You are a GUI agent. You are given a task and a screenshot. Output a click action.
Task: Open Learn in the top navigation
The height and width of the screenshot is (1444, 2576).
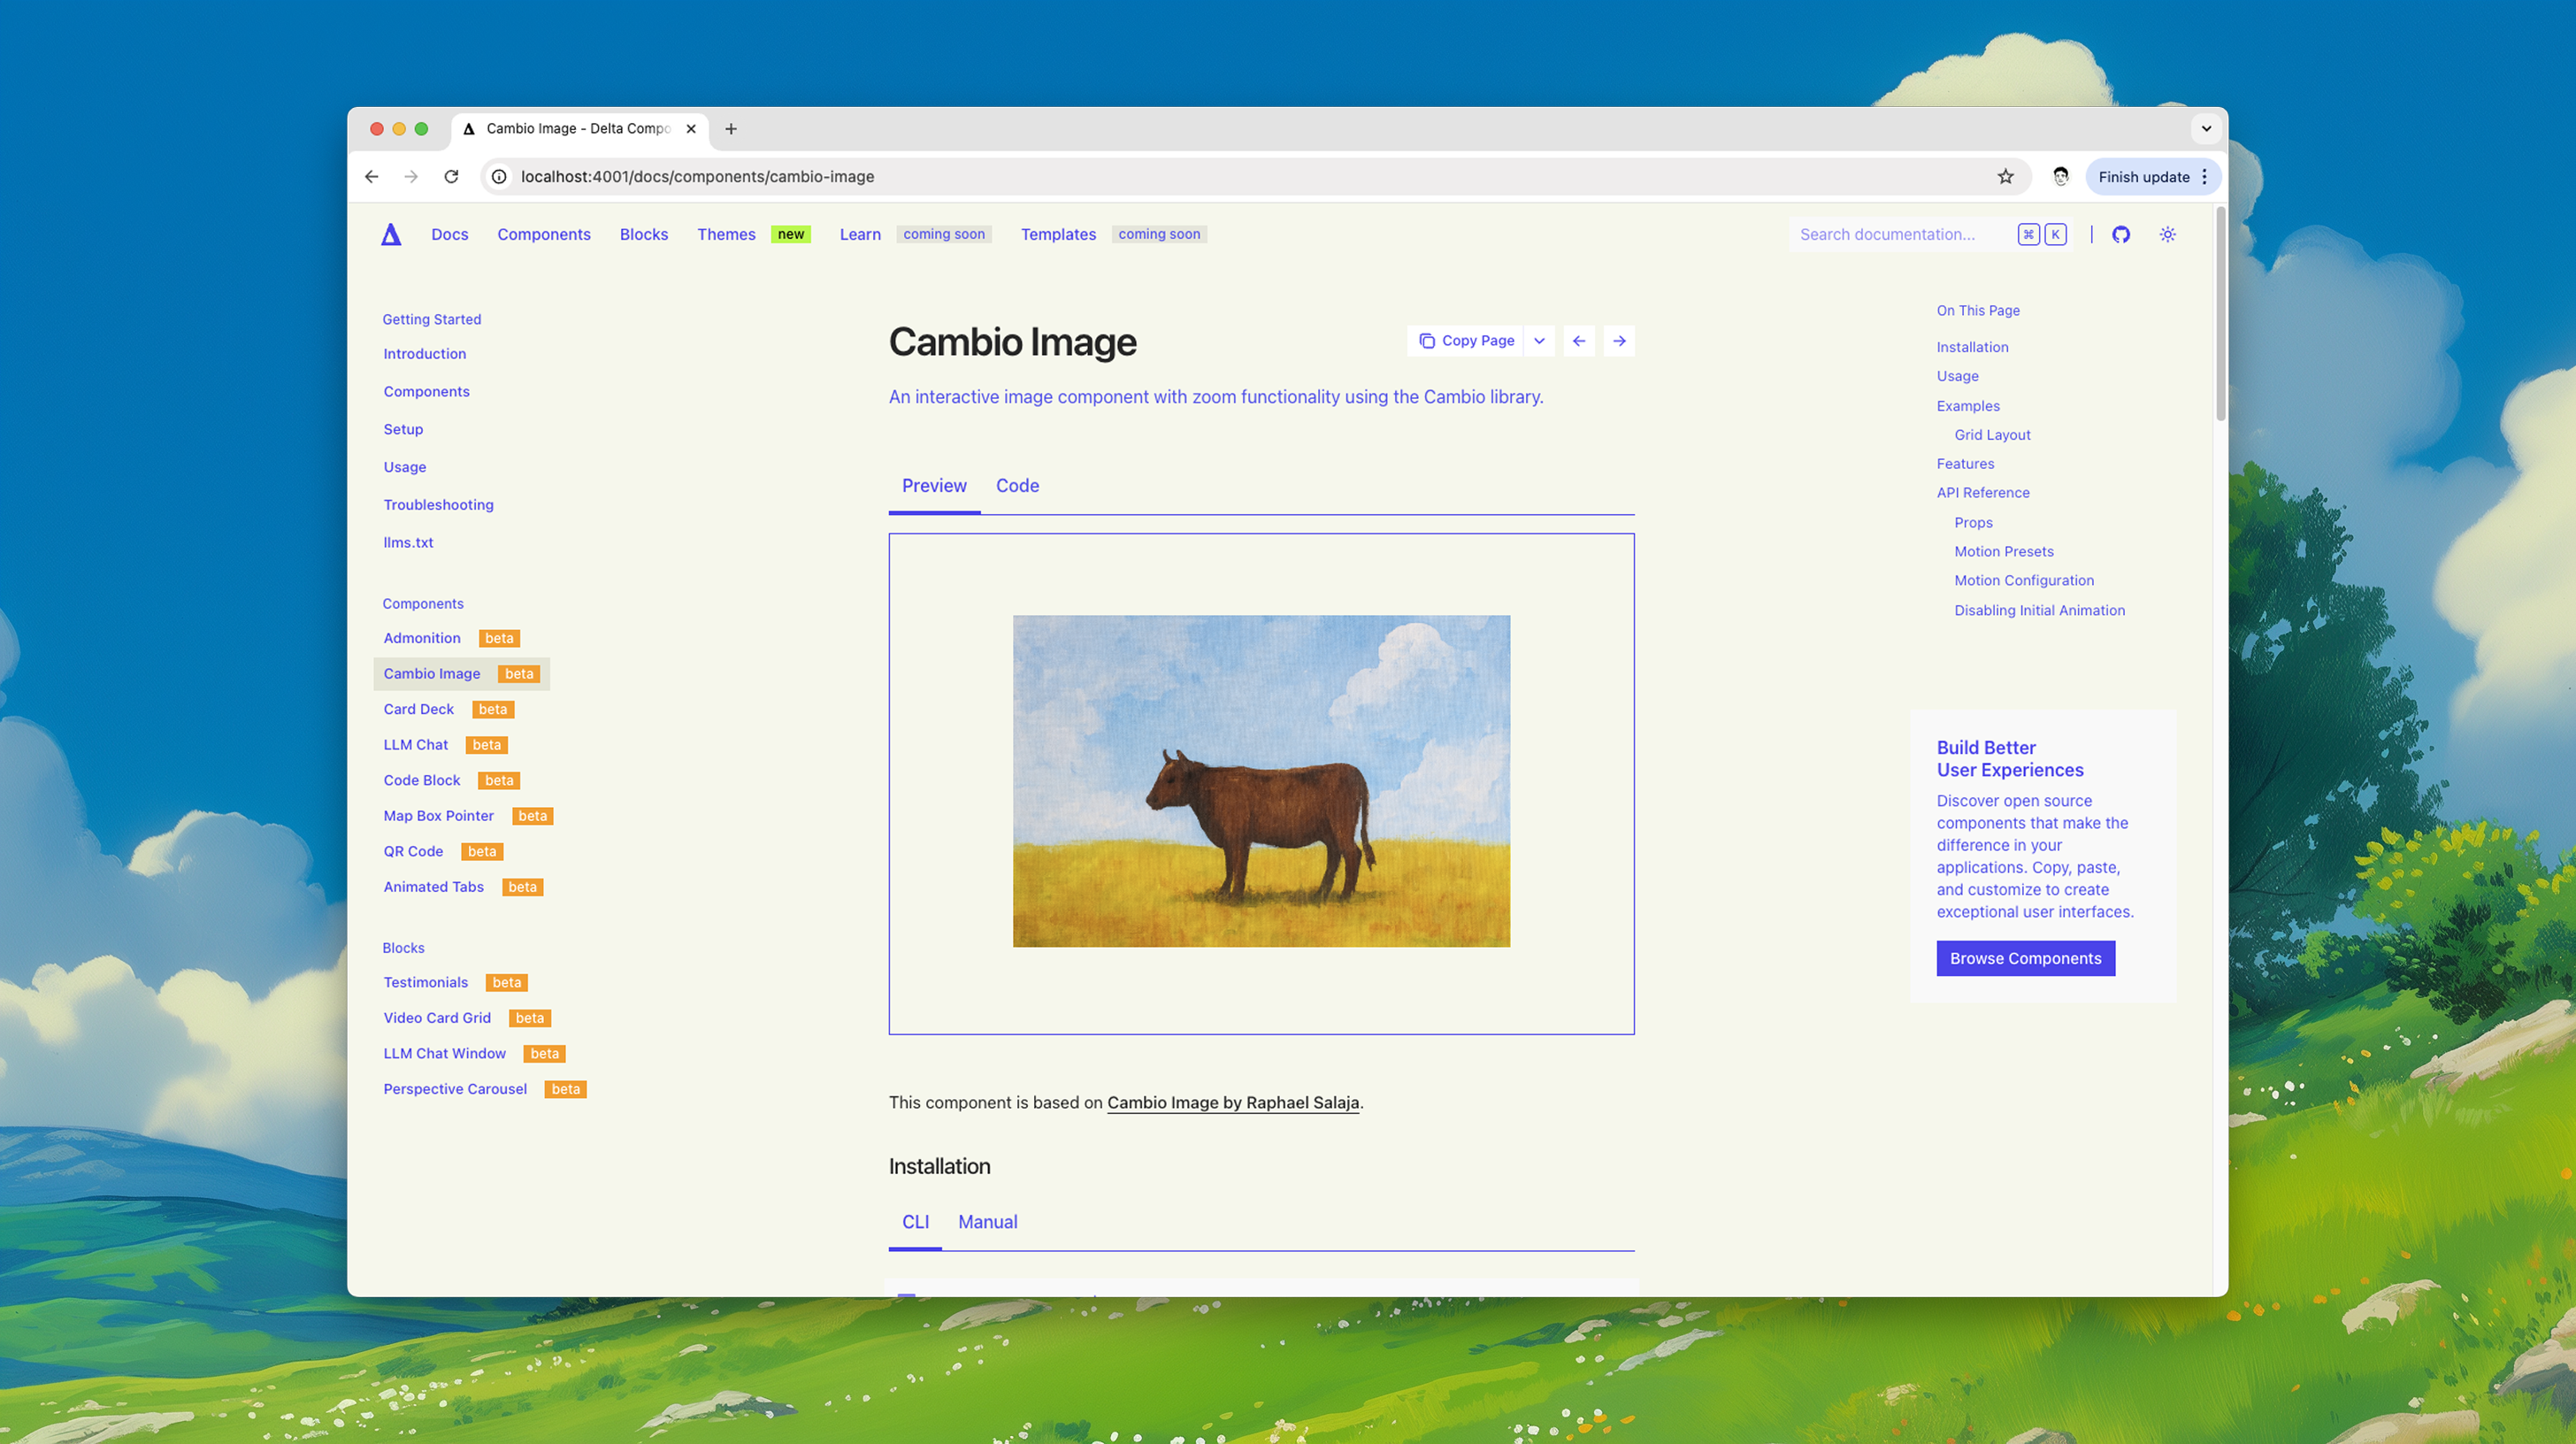click(x=860, y=234)
